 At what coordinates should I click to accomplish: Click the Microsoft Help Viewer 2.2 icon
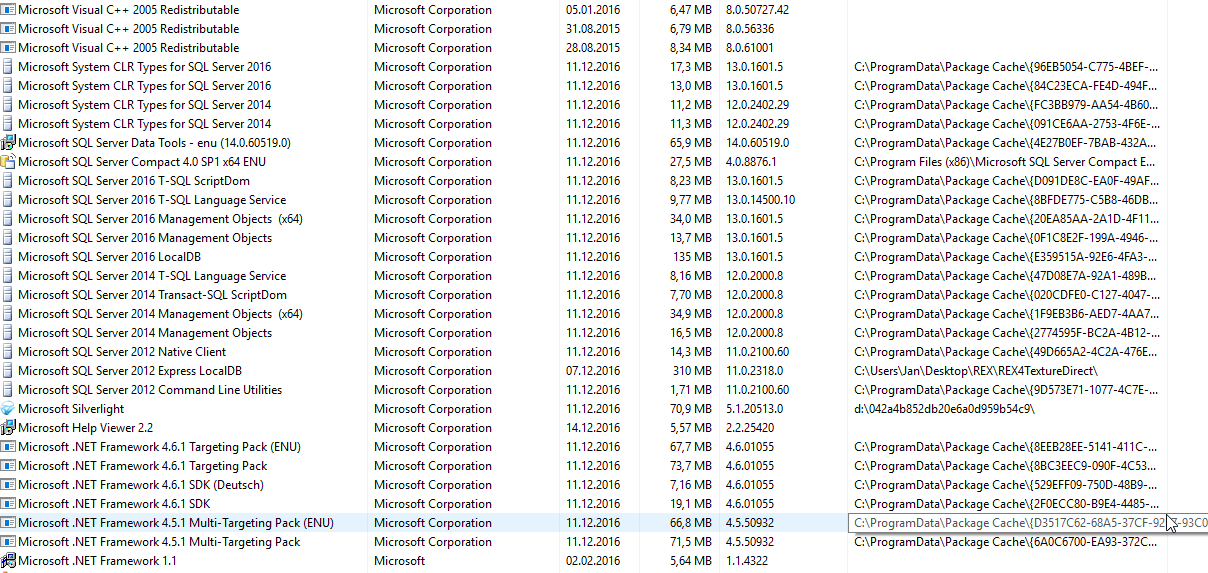8,428
